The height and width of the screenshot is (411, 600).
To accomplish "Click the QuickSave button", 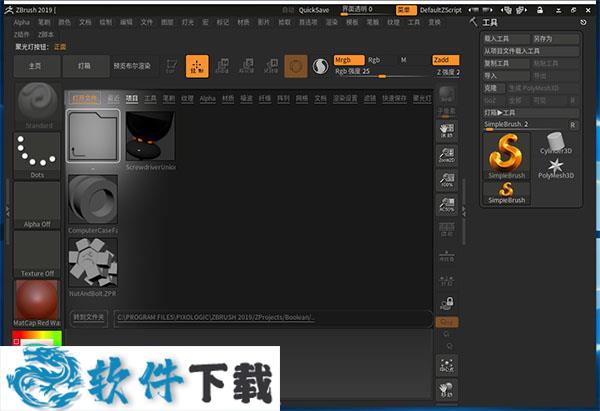I will (x=314, y=10).
